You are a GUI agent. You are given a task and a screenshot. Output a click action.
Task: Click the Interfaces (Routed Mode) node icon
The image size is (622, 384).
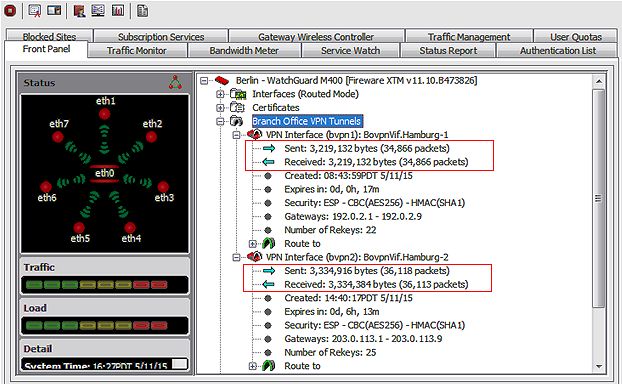click(238, 94)
